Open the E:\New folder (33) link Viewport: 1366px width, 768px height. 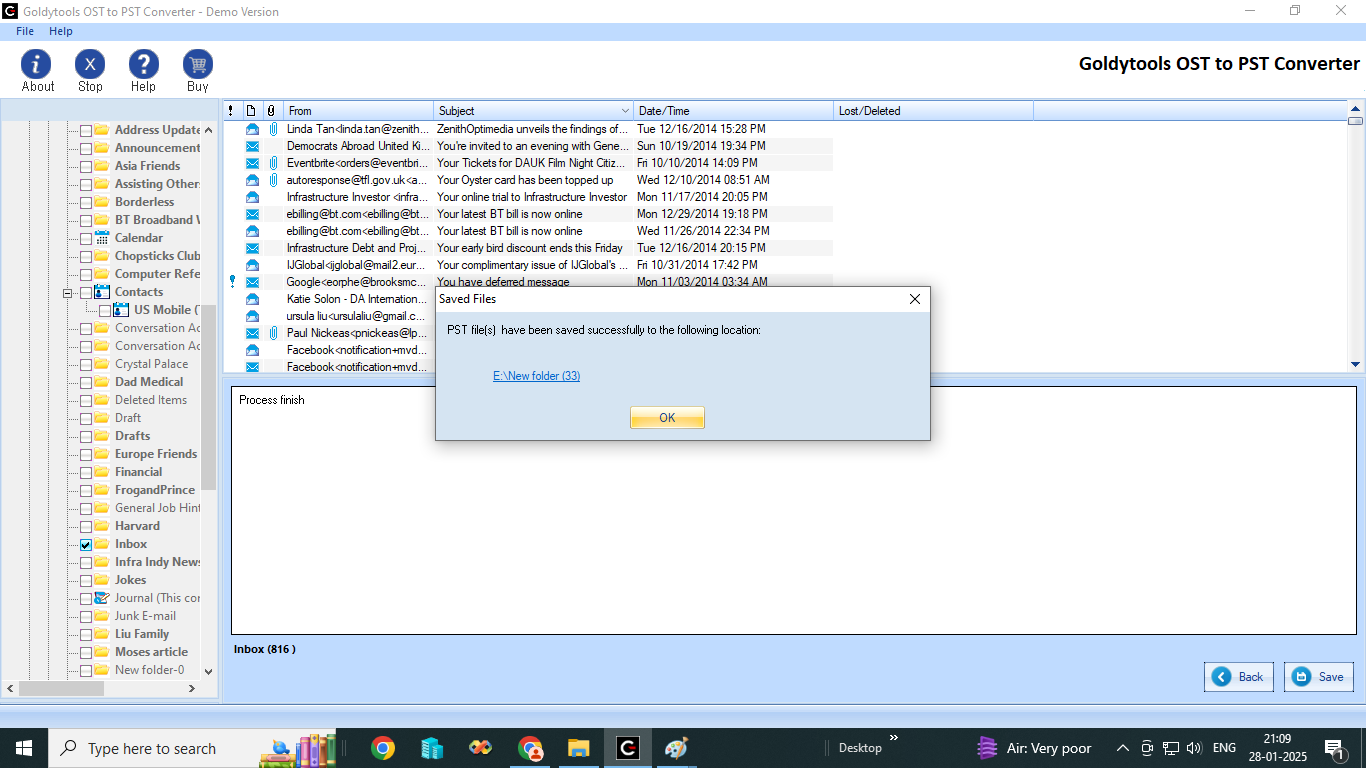tap(536, 376)
